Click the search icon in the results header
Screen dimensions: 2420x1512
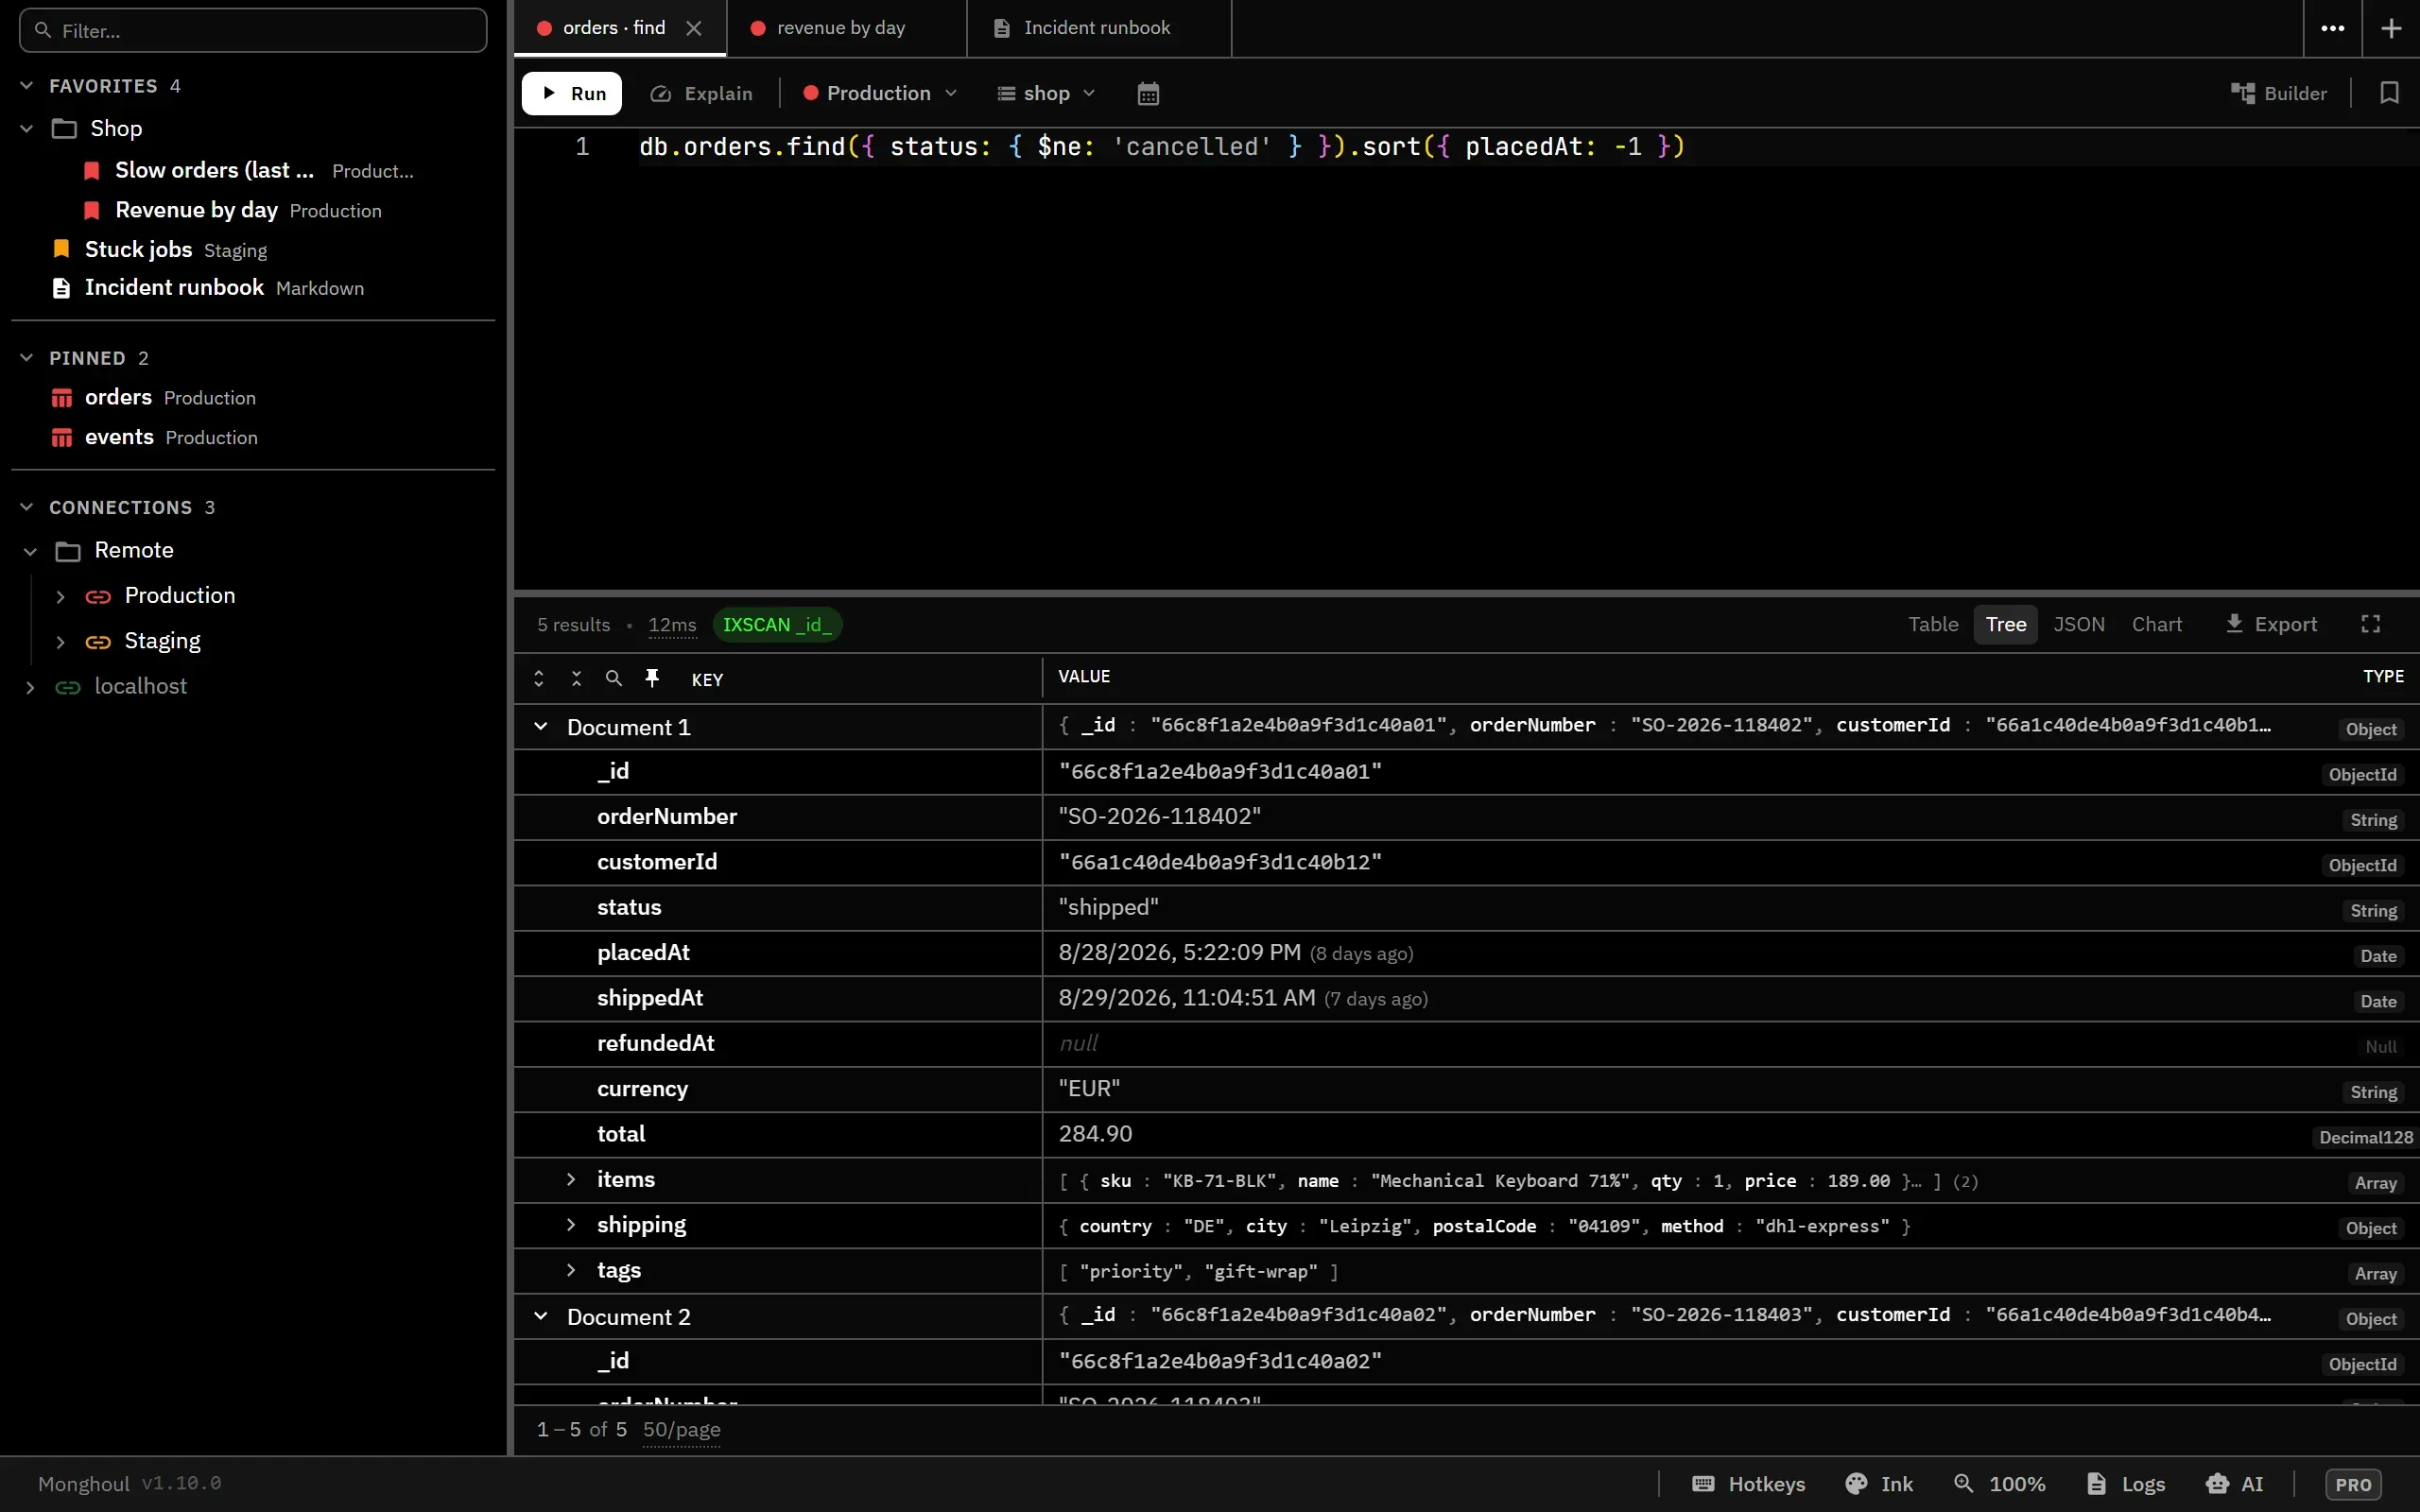[614, 678]
